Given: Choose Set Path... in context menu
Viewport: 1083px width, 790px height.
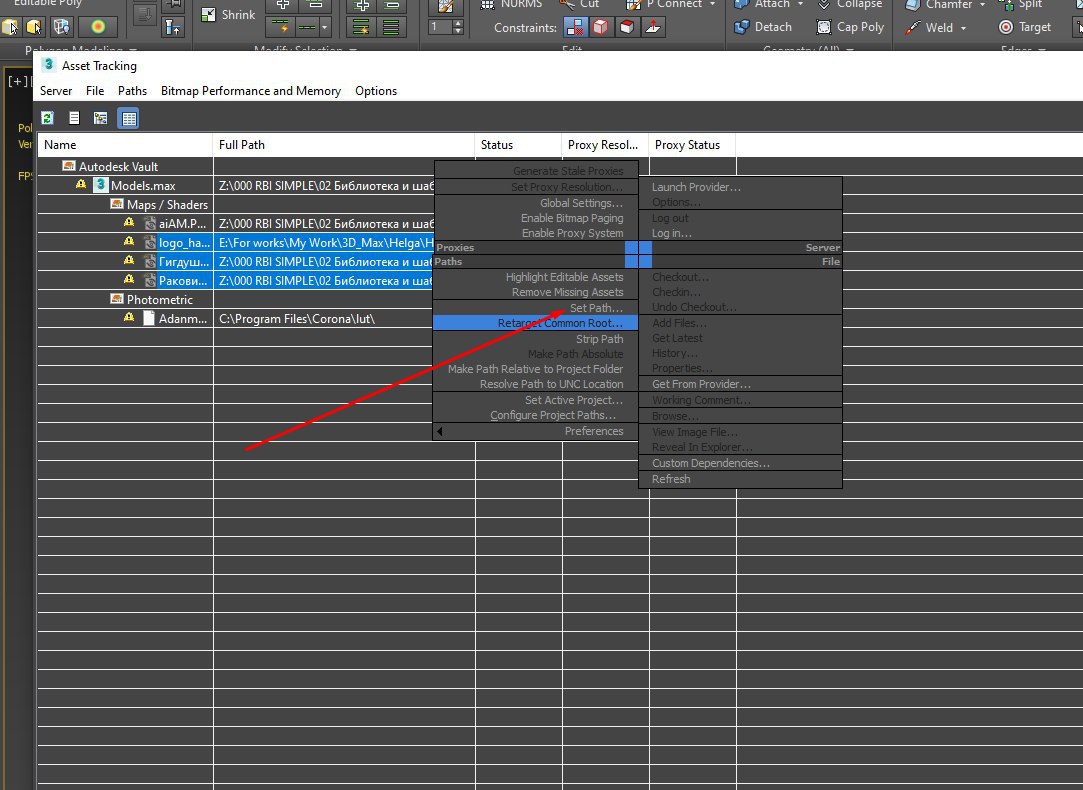Looking at the screenshot, I should coord(596,308).
